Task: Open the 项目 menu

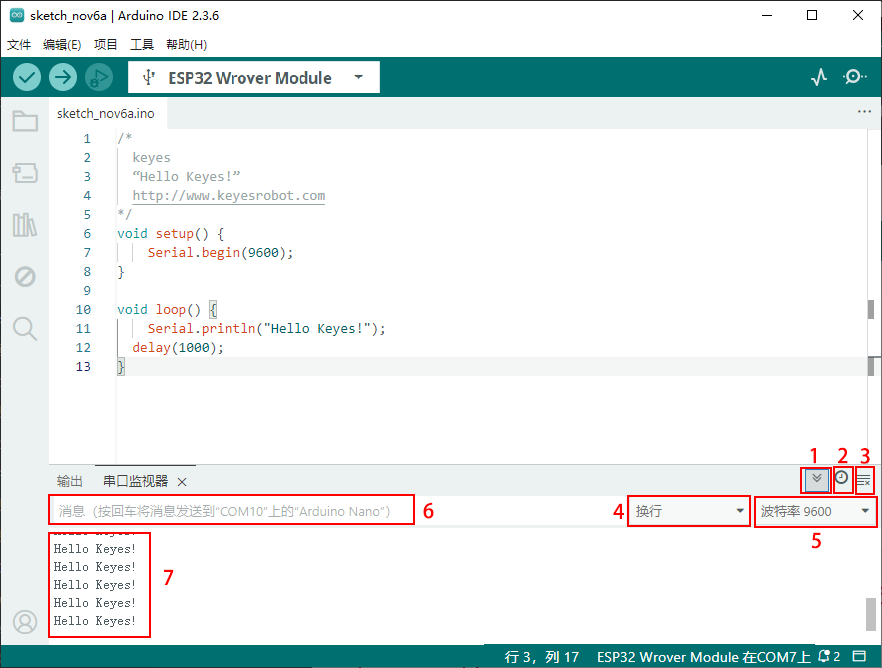Action: (105, 44)
